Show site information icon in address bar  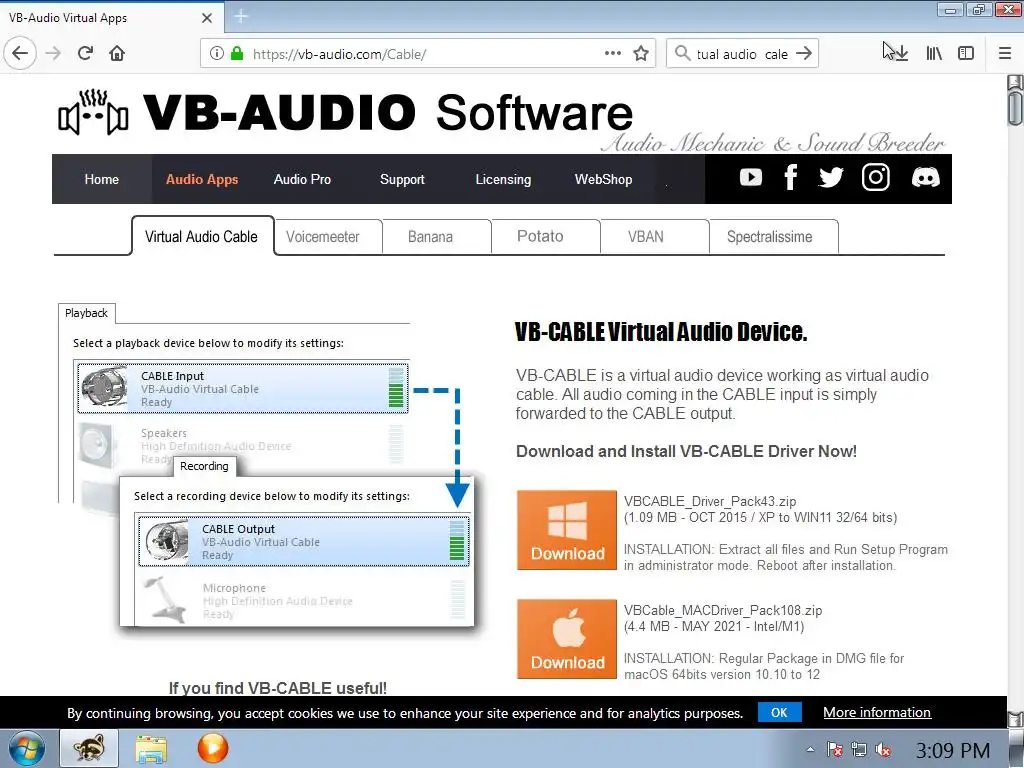[217, 54]
